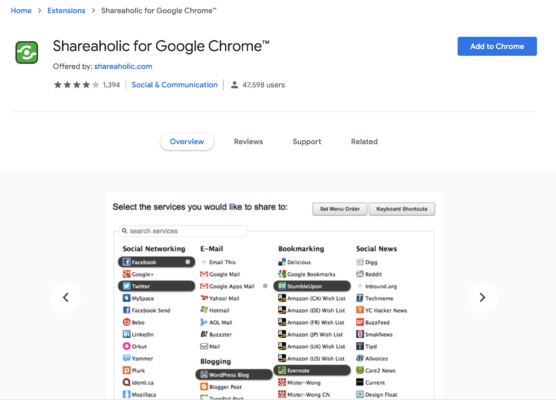
Task: View the Related tab
Action: tap(364, 141)
